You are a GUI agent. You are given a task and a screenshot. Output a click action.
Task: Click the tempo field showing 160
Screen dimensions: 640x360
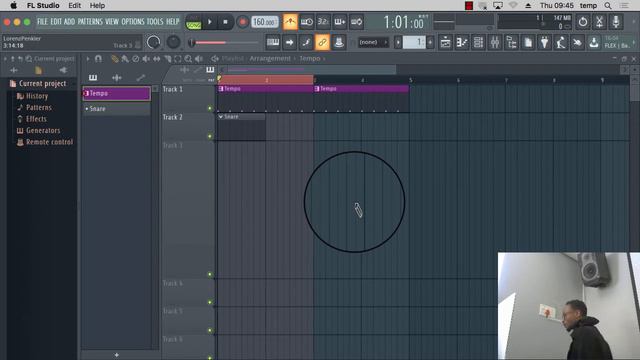click(x=264, y=22)
